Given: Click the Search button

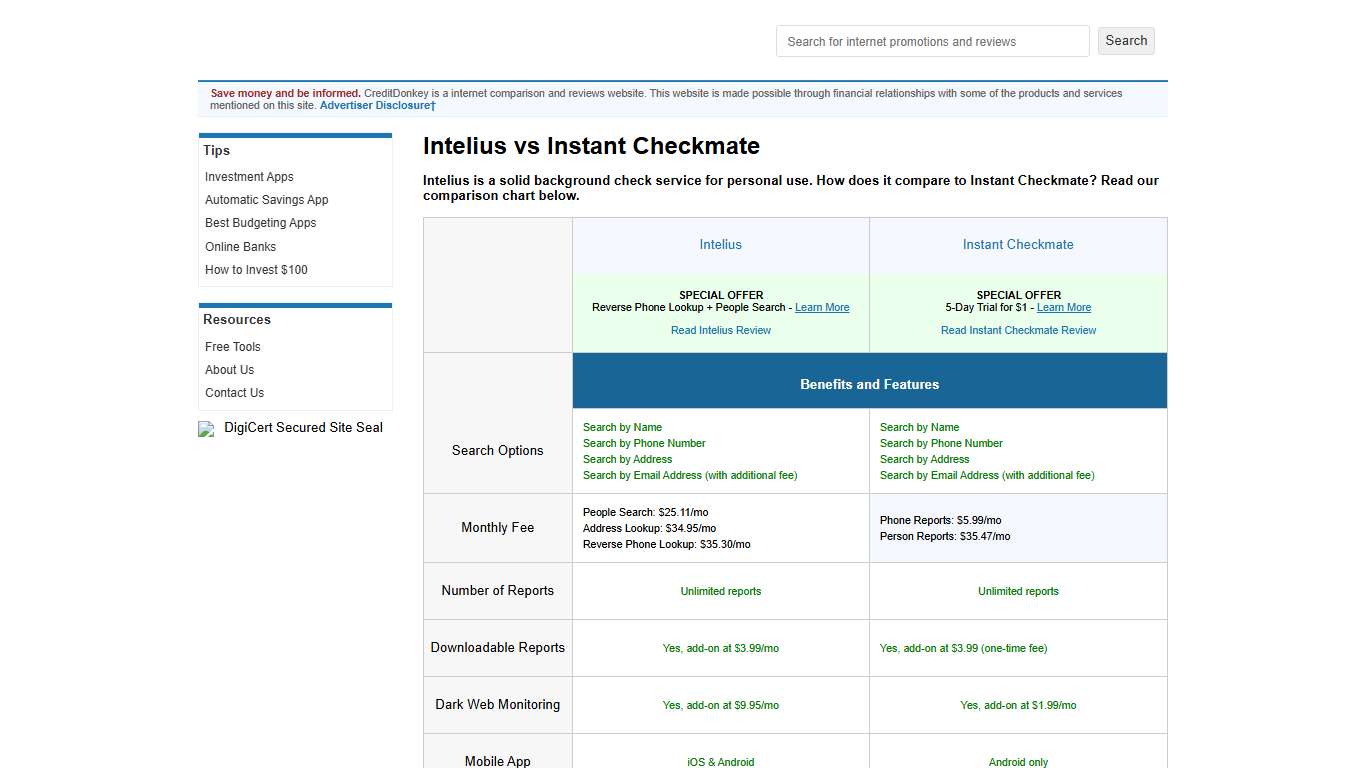Looking at the screenshot, I should pyautogui.click(x=1125, y=41).
